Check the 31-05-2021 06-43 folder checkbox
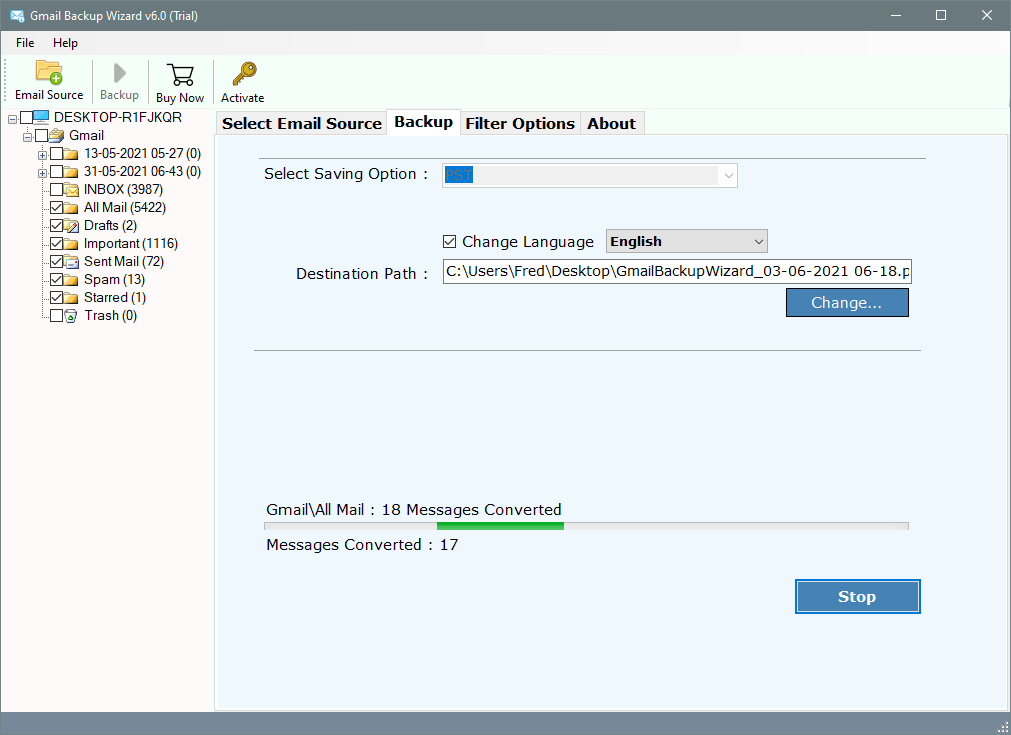The height and width of the screenshot is (735, 1011). pyautogui.click(x=57, y=172)
